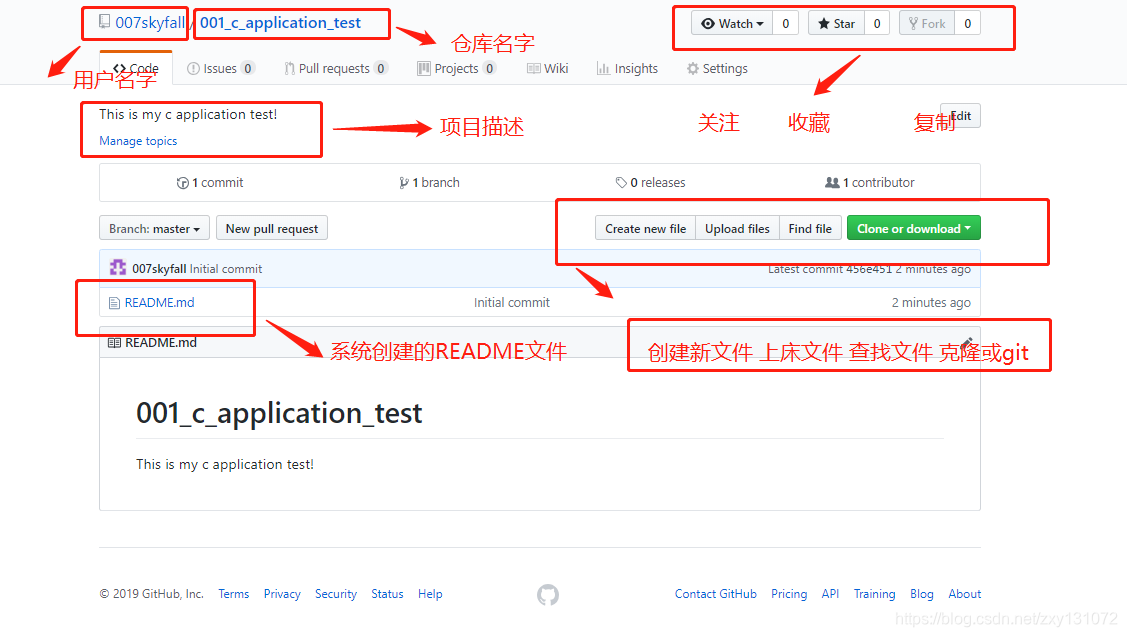The height and width of the screenshot is (637, 1127).
Task: Edit the repository description
Action: point(960,116)
